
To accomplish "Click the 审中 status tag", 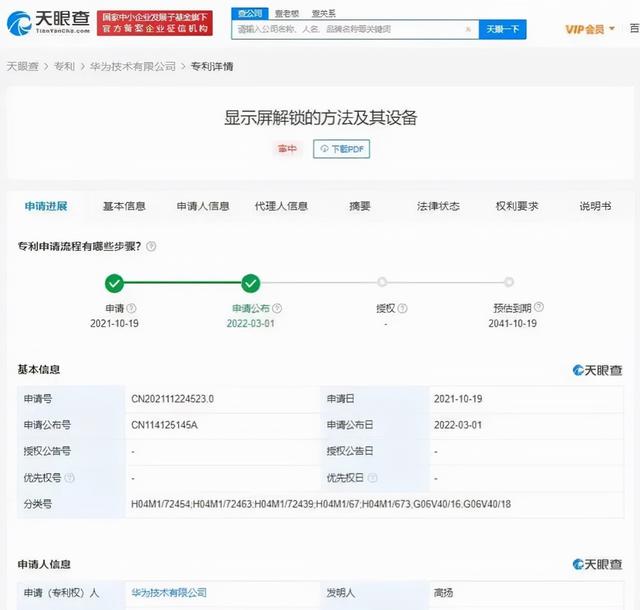I will [x=287, y=149].
